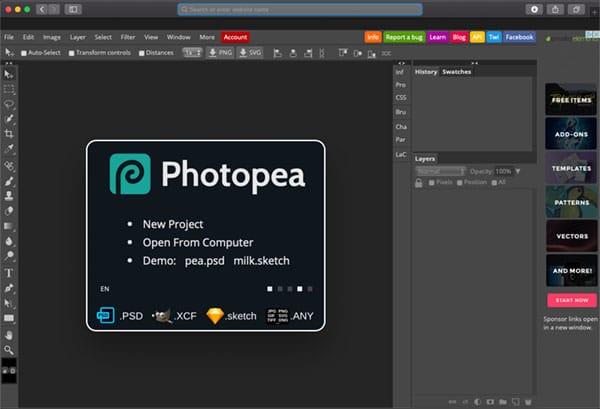Screen dimensions: 600x409
Task: Switch to the History tab
Action: [426, 72]
